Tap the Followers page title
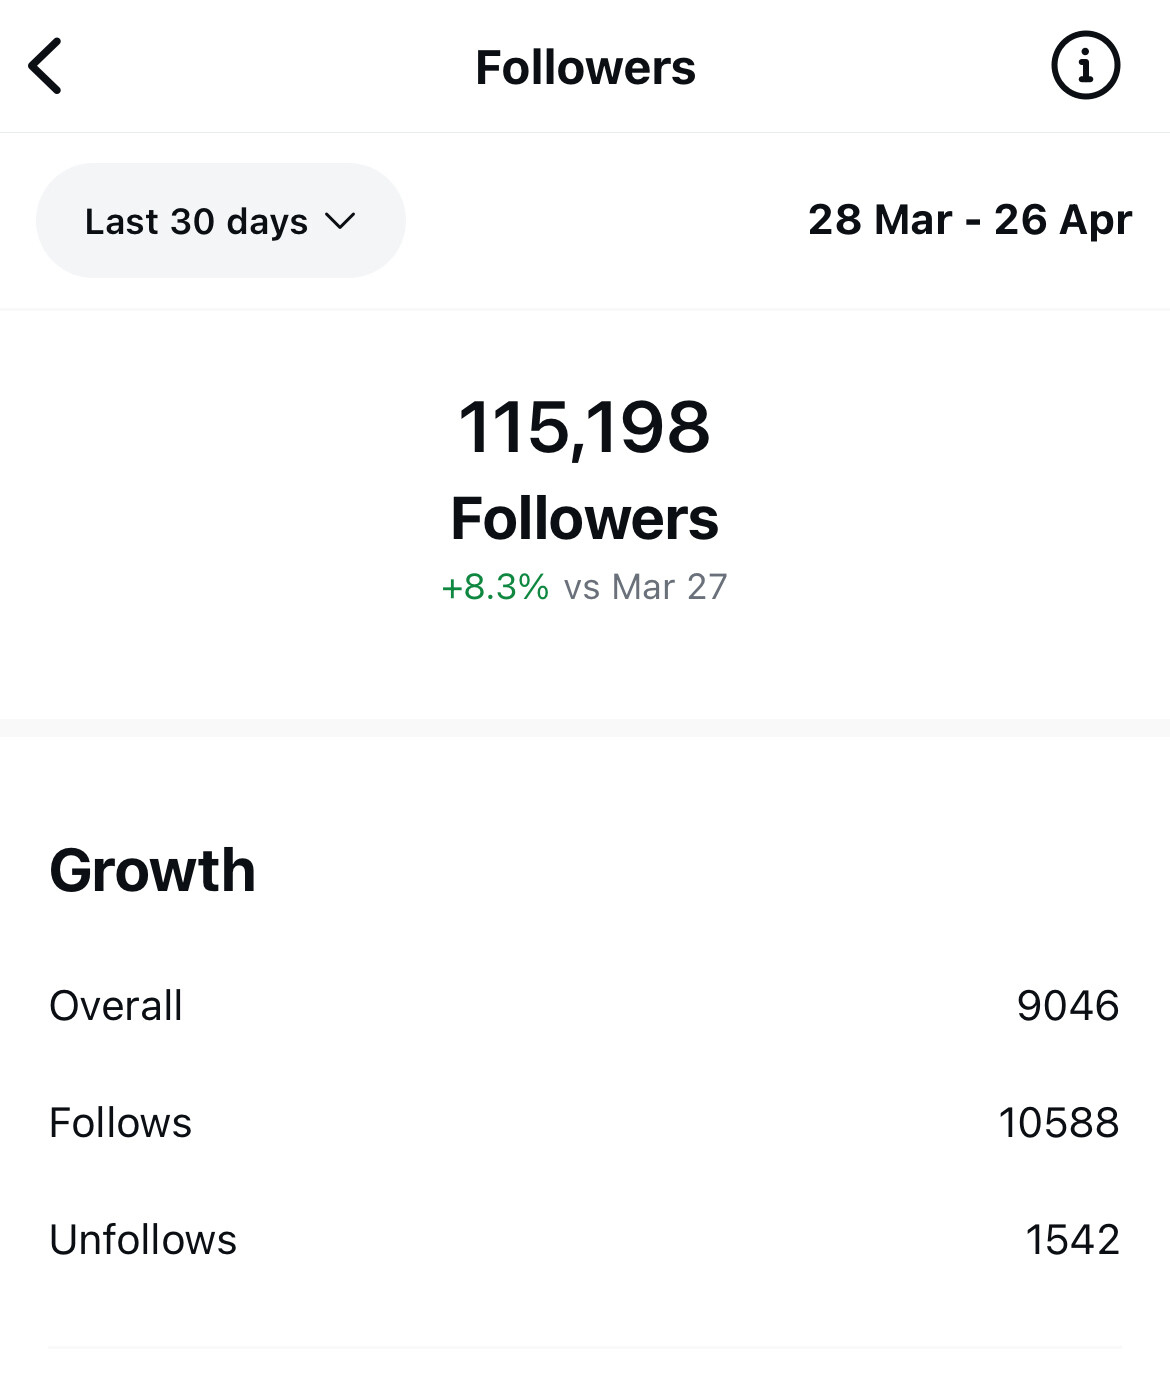 [x=585, y=68]
